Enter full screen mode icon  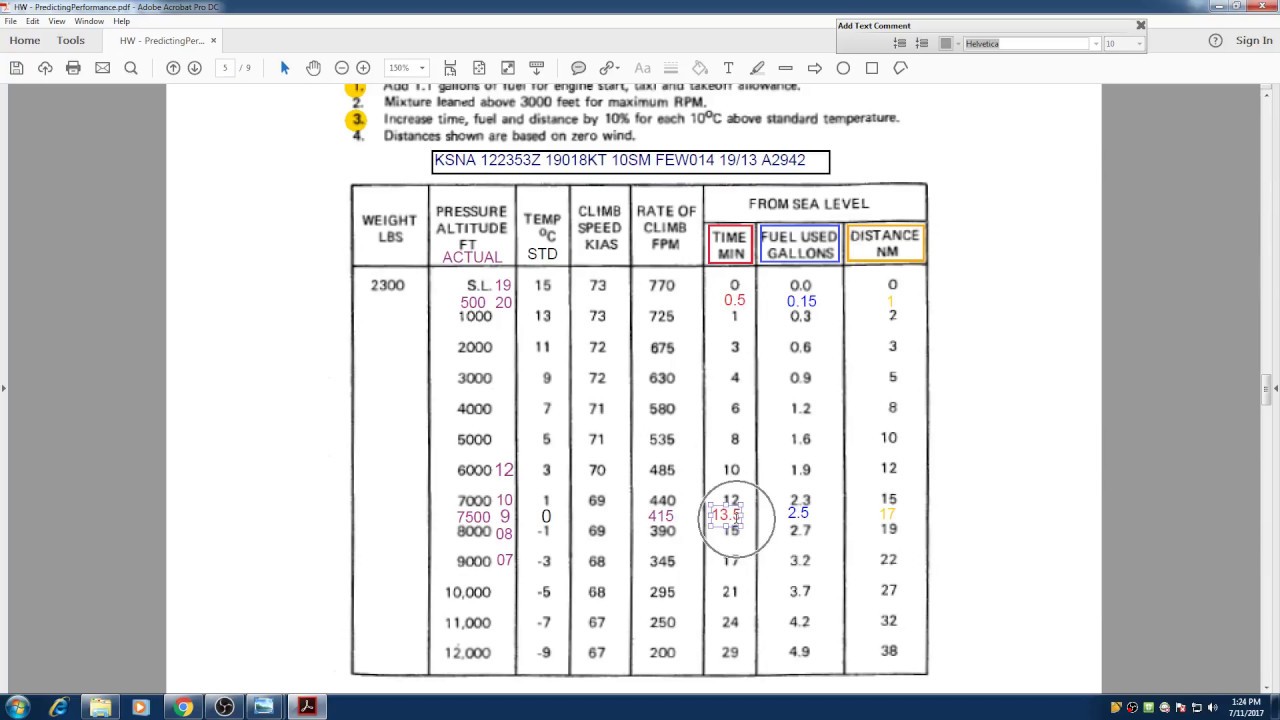point(508,68)
